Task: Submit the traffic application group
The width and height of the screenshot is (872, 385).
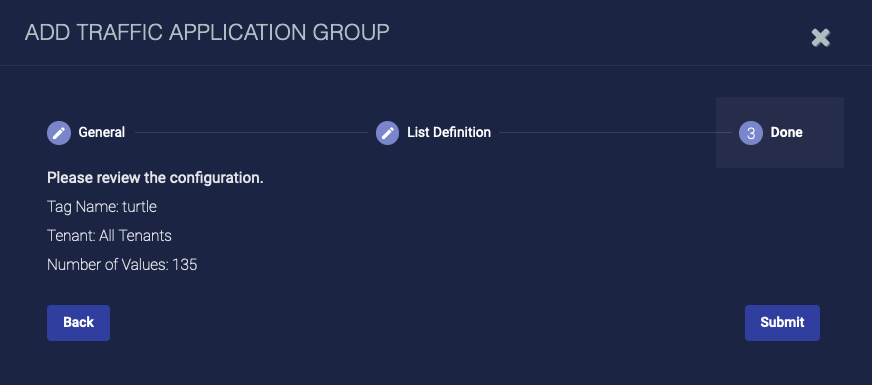Action: tap(782, 323)
